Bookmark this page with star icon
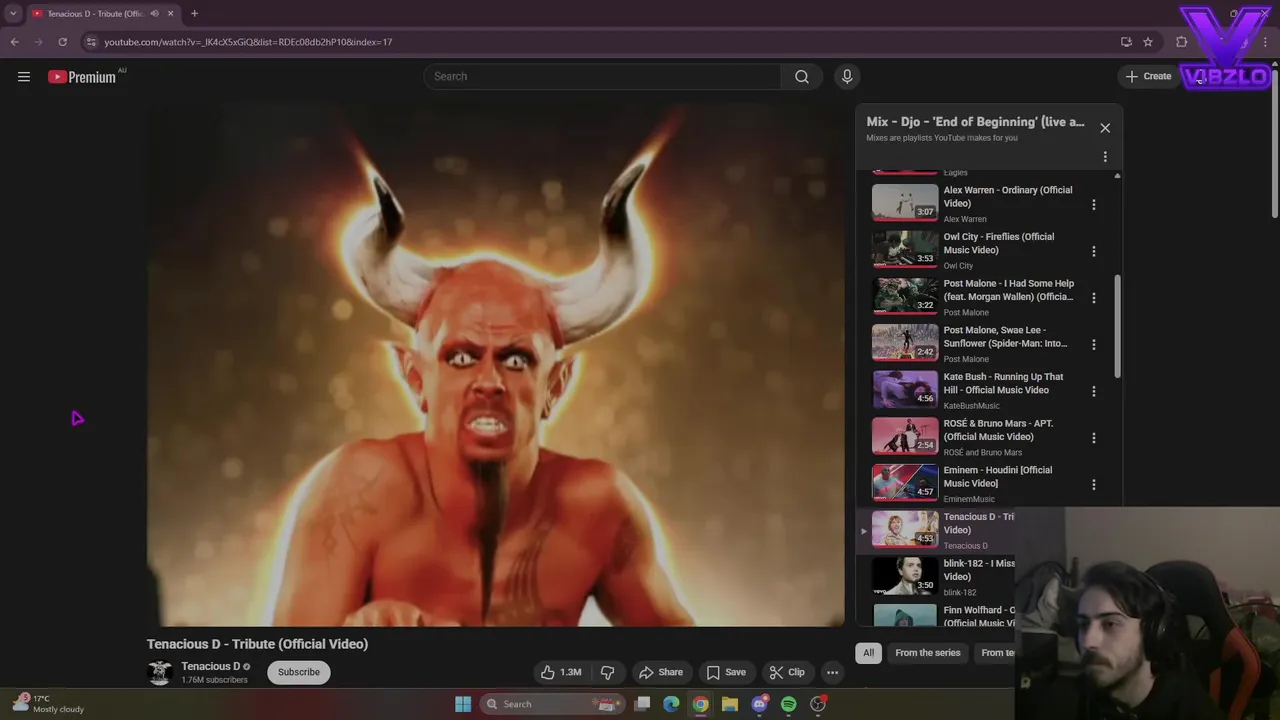Image resolution: width=1280 pixels, height=720 pixels. click(x=1148, y=42)
